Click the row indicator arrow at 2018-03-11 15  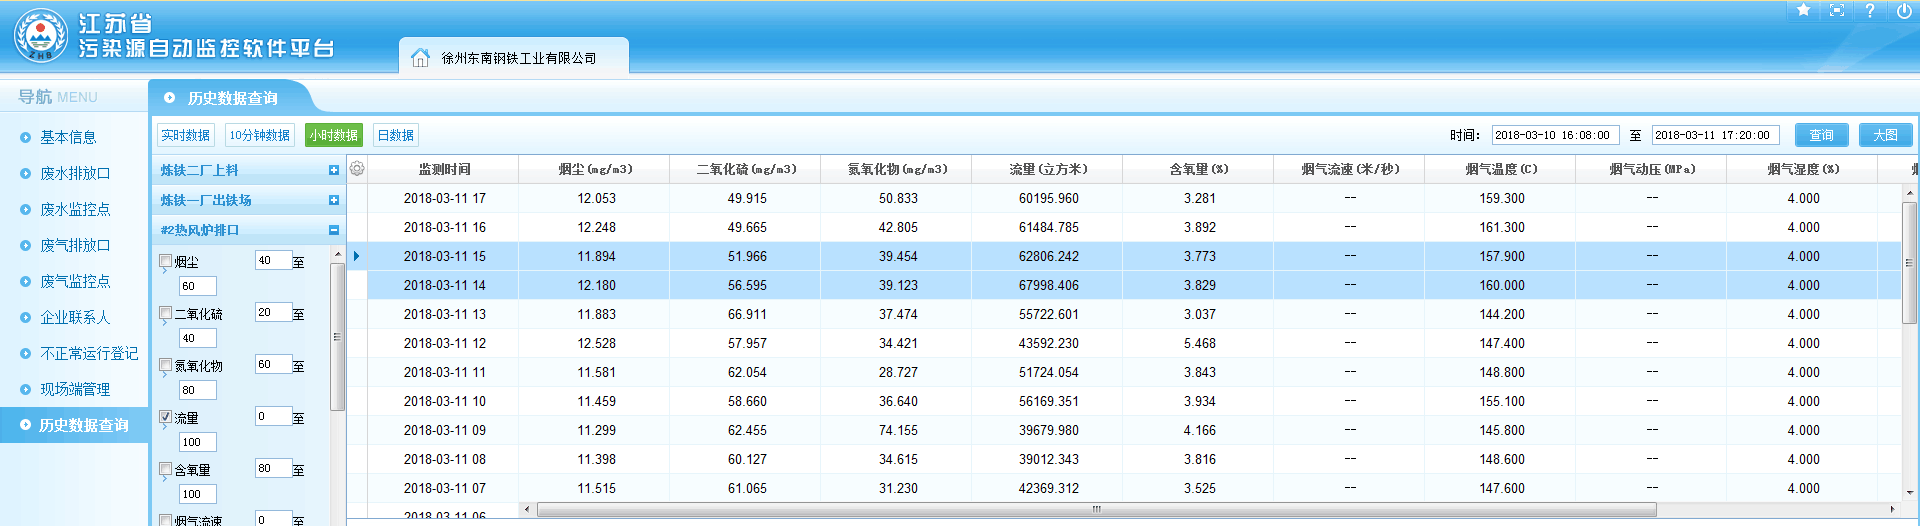pyautogui.click(x=357, y=256)
